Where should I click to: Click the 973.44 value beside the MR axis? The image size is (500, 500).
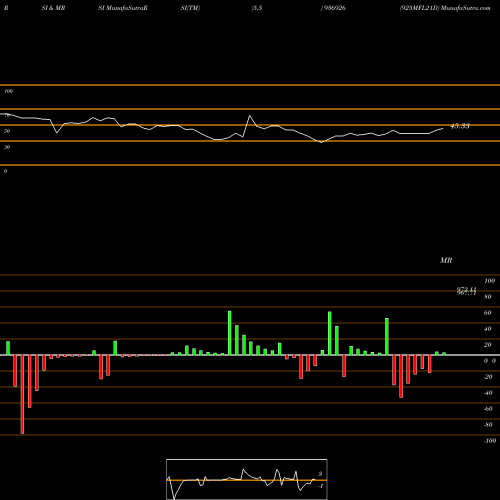pos(467,290)
